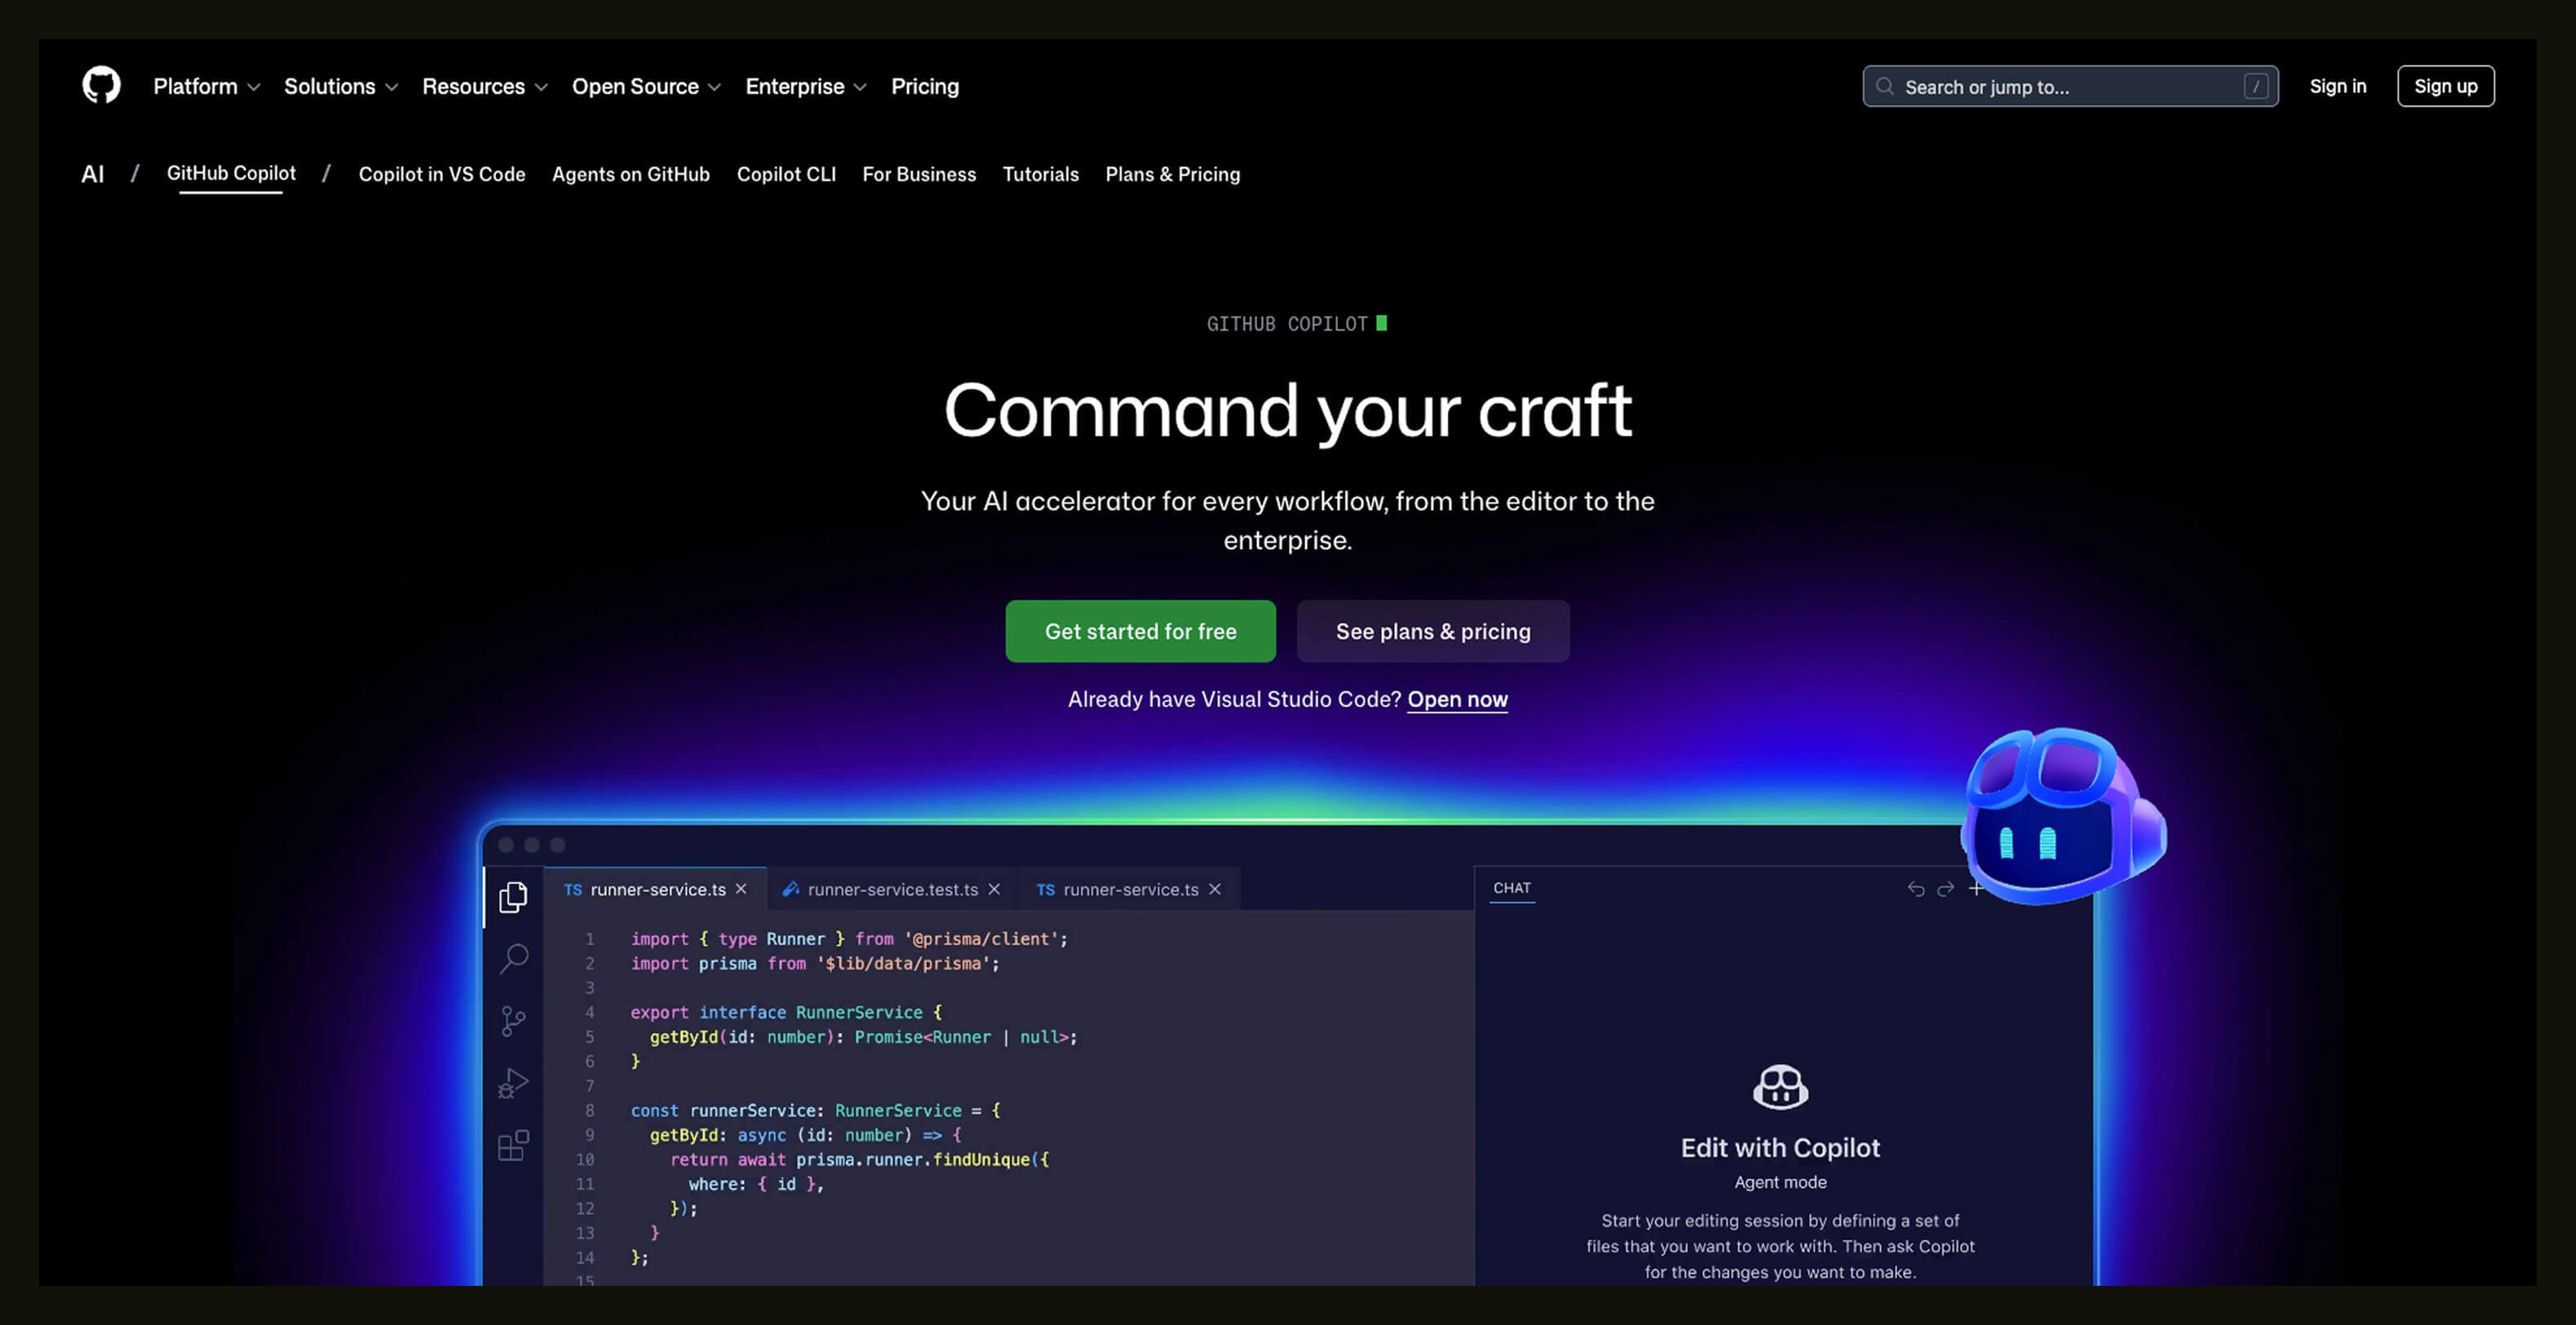Click the Open now link

1457,700
